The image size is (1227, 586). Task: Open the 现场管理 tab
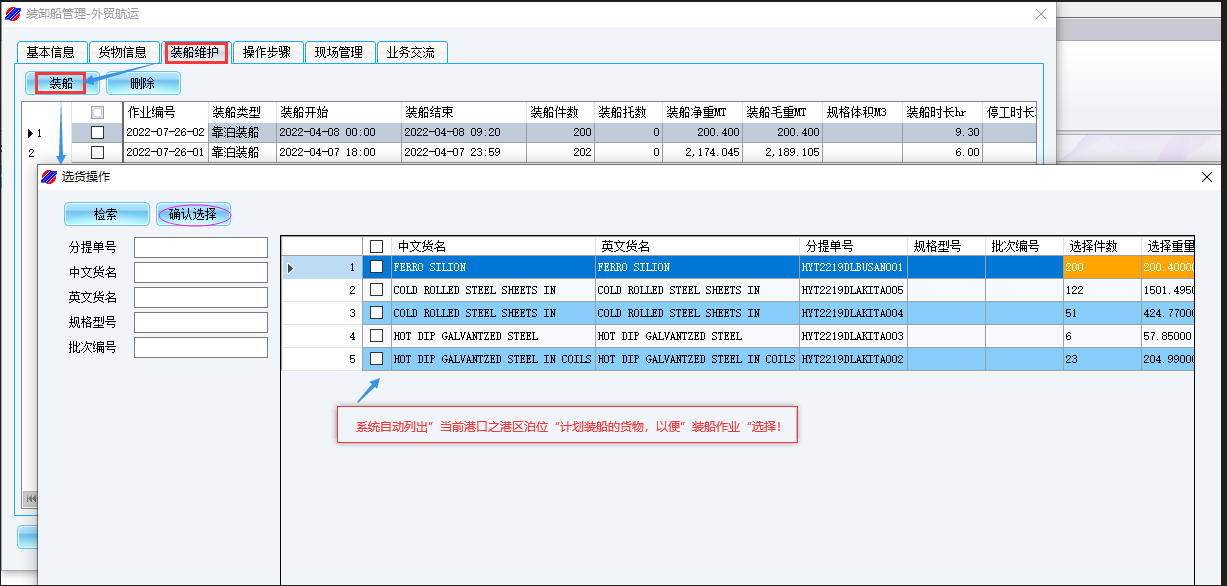[x=339, y=52]
